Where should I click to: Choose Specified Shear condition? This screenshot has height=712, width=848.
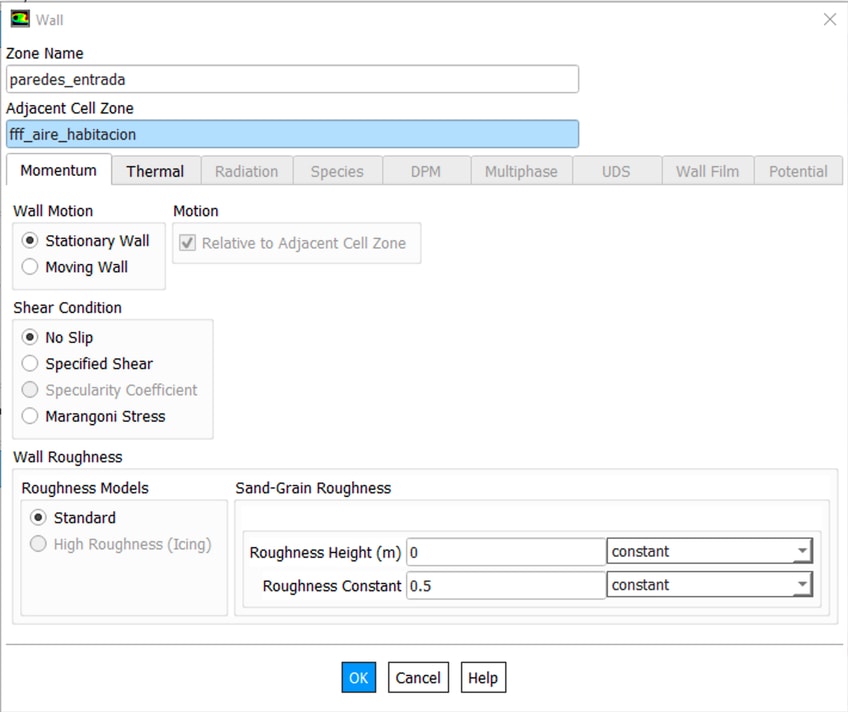coord(30,364)
